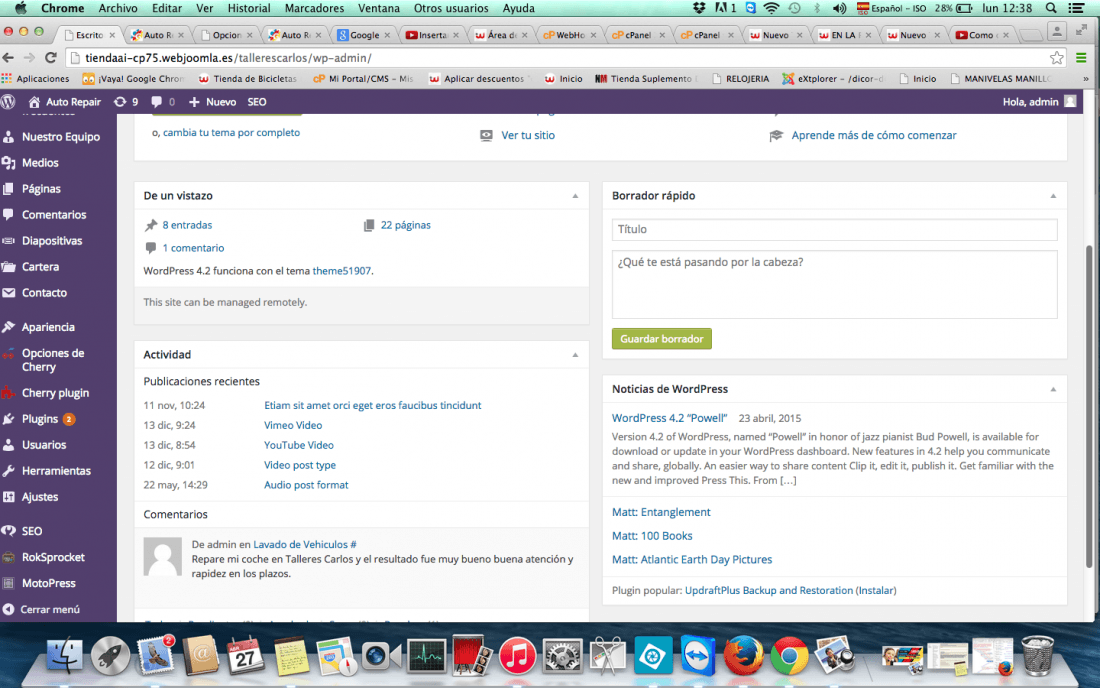
Task: Open the Marcadores menu in menu bar
Action: 314,8
